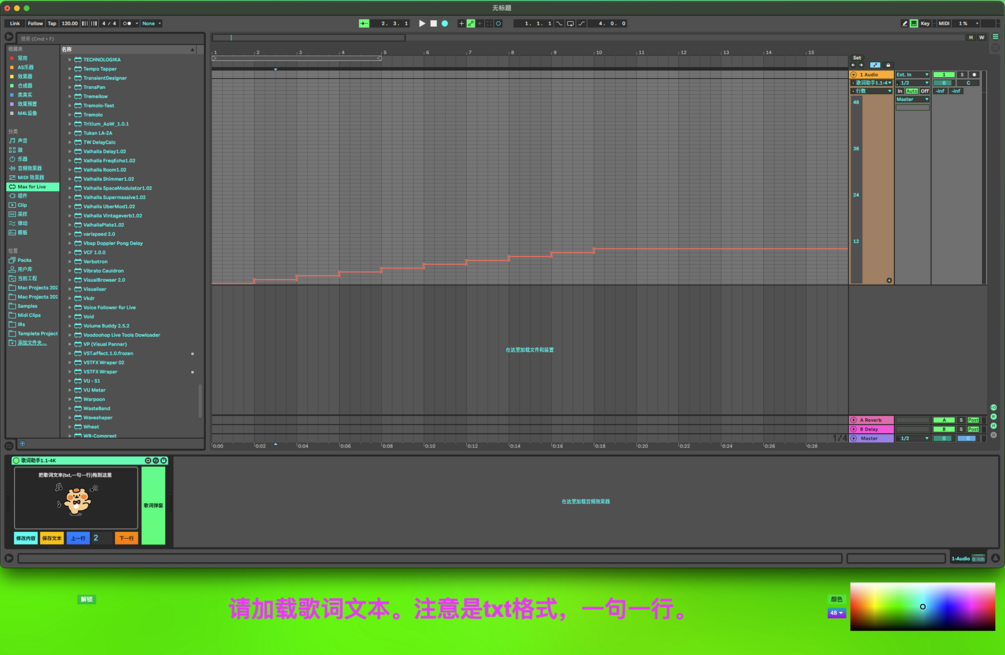
Task: Sort browser list by name column header
Action: click(x=128, y=49)
